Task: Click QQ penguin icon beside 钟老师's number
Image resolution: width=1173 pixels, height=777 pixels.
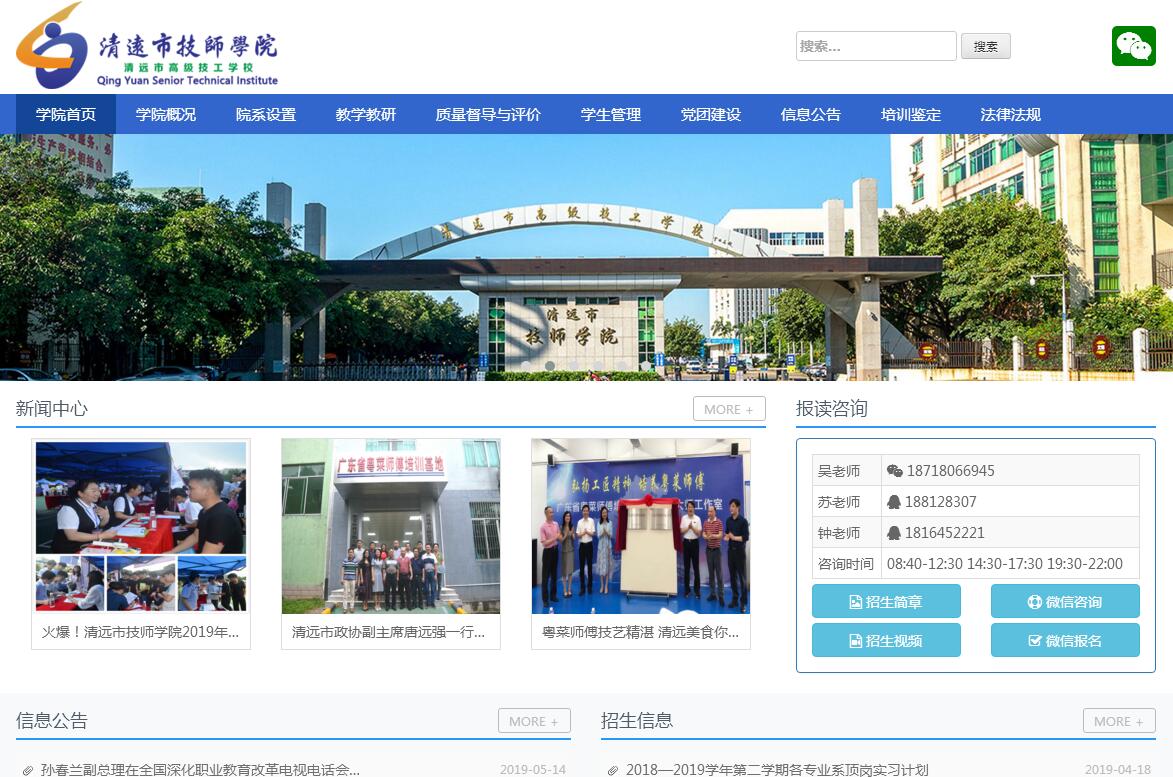Action: [x=895, y=533]
